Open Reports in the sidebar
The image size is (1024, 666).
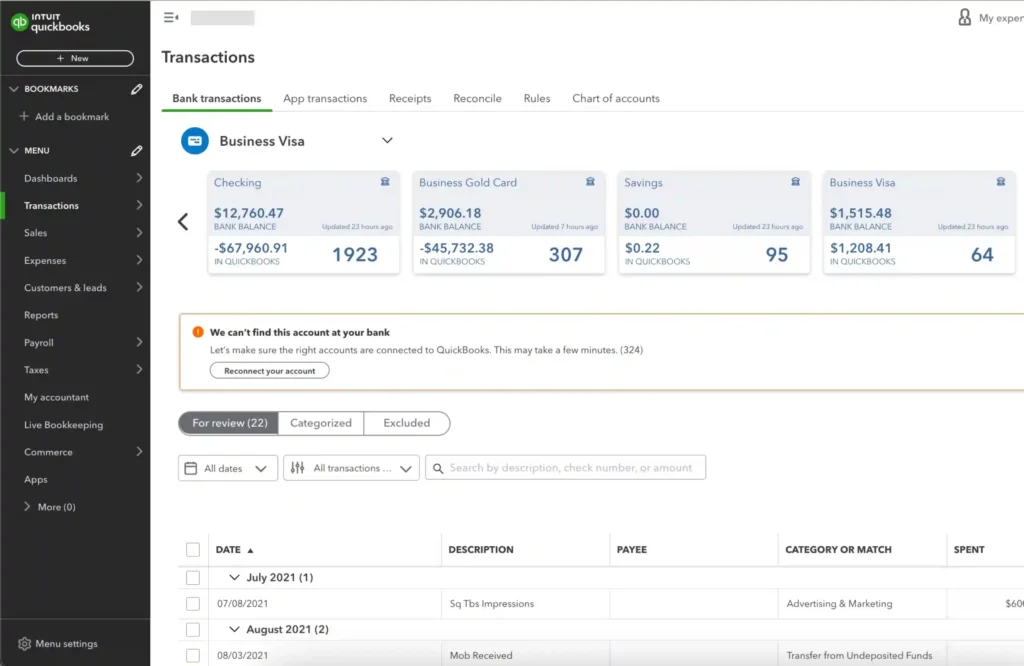pyautogui.click(x=41, y=315)
